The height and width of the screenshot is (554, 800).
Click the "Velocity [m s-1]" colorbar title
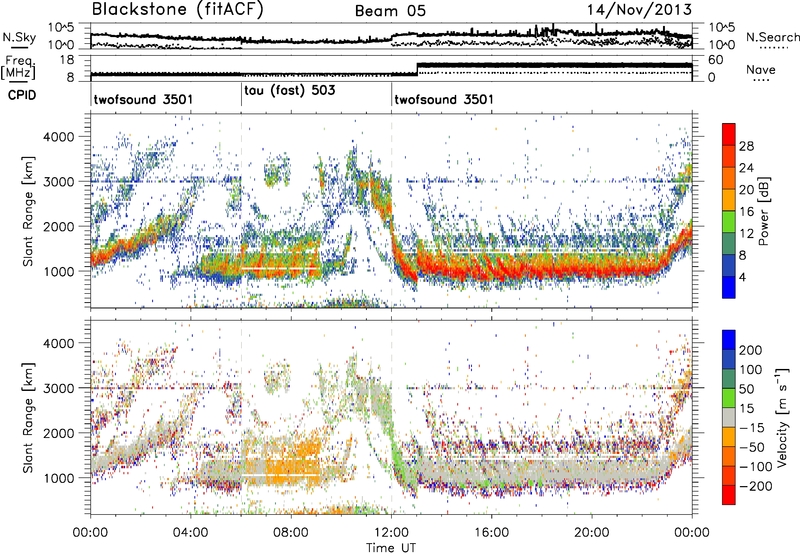tap(782, 417)
